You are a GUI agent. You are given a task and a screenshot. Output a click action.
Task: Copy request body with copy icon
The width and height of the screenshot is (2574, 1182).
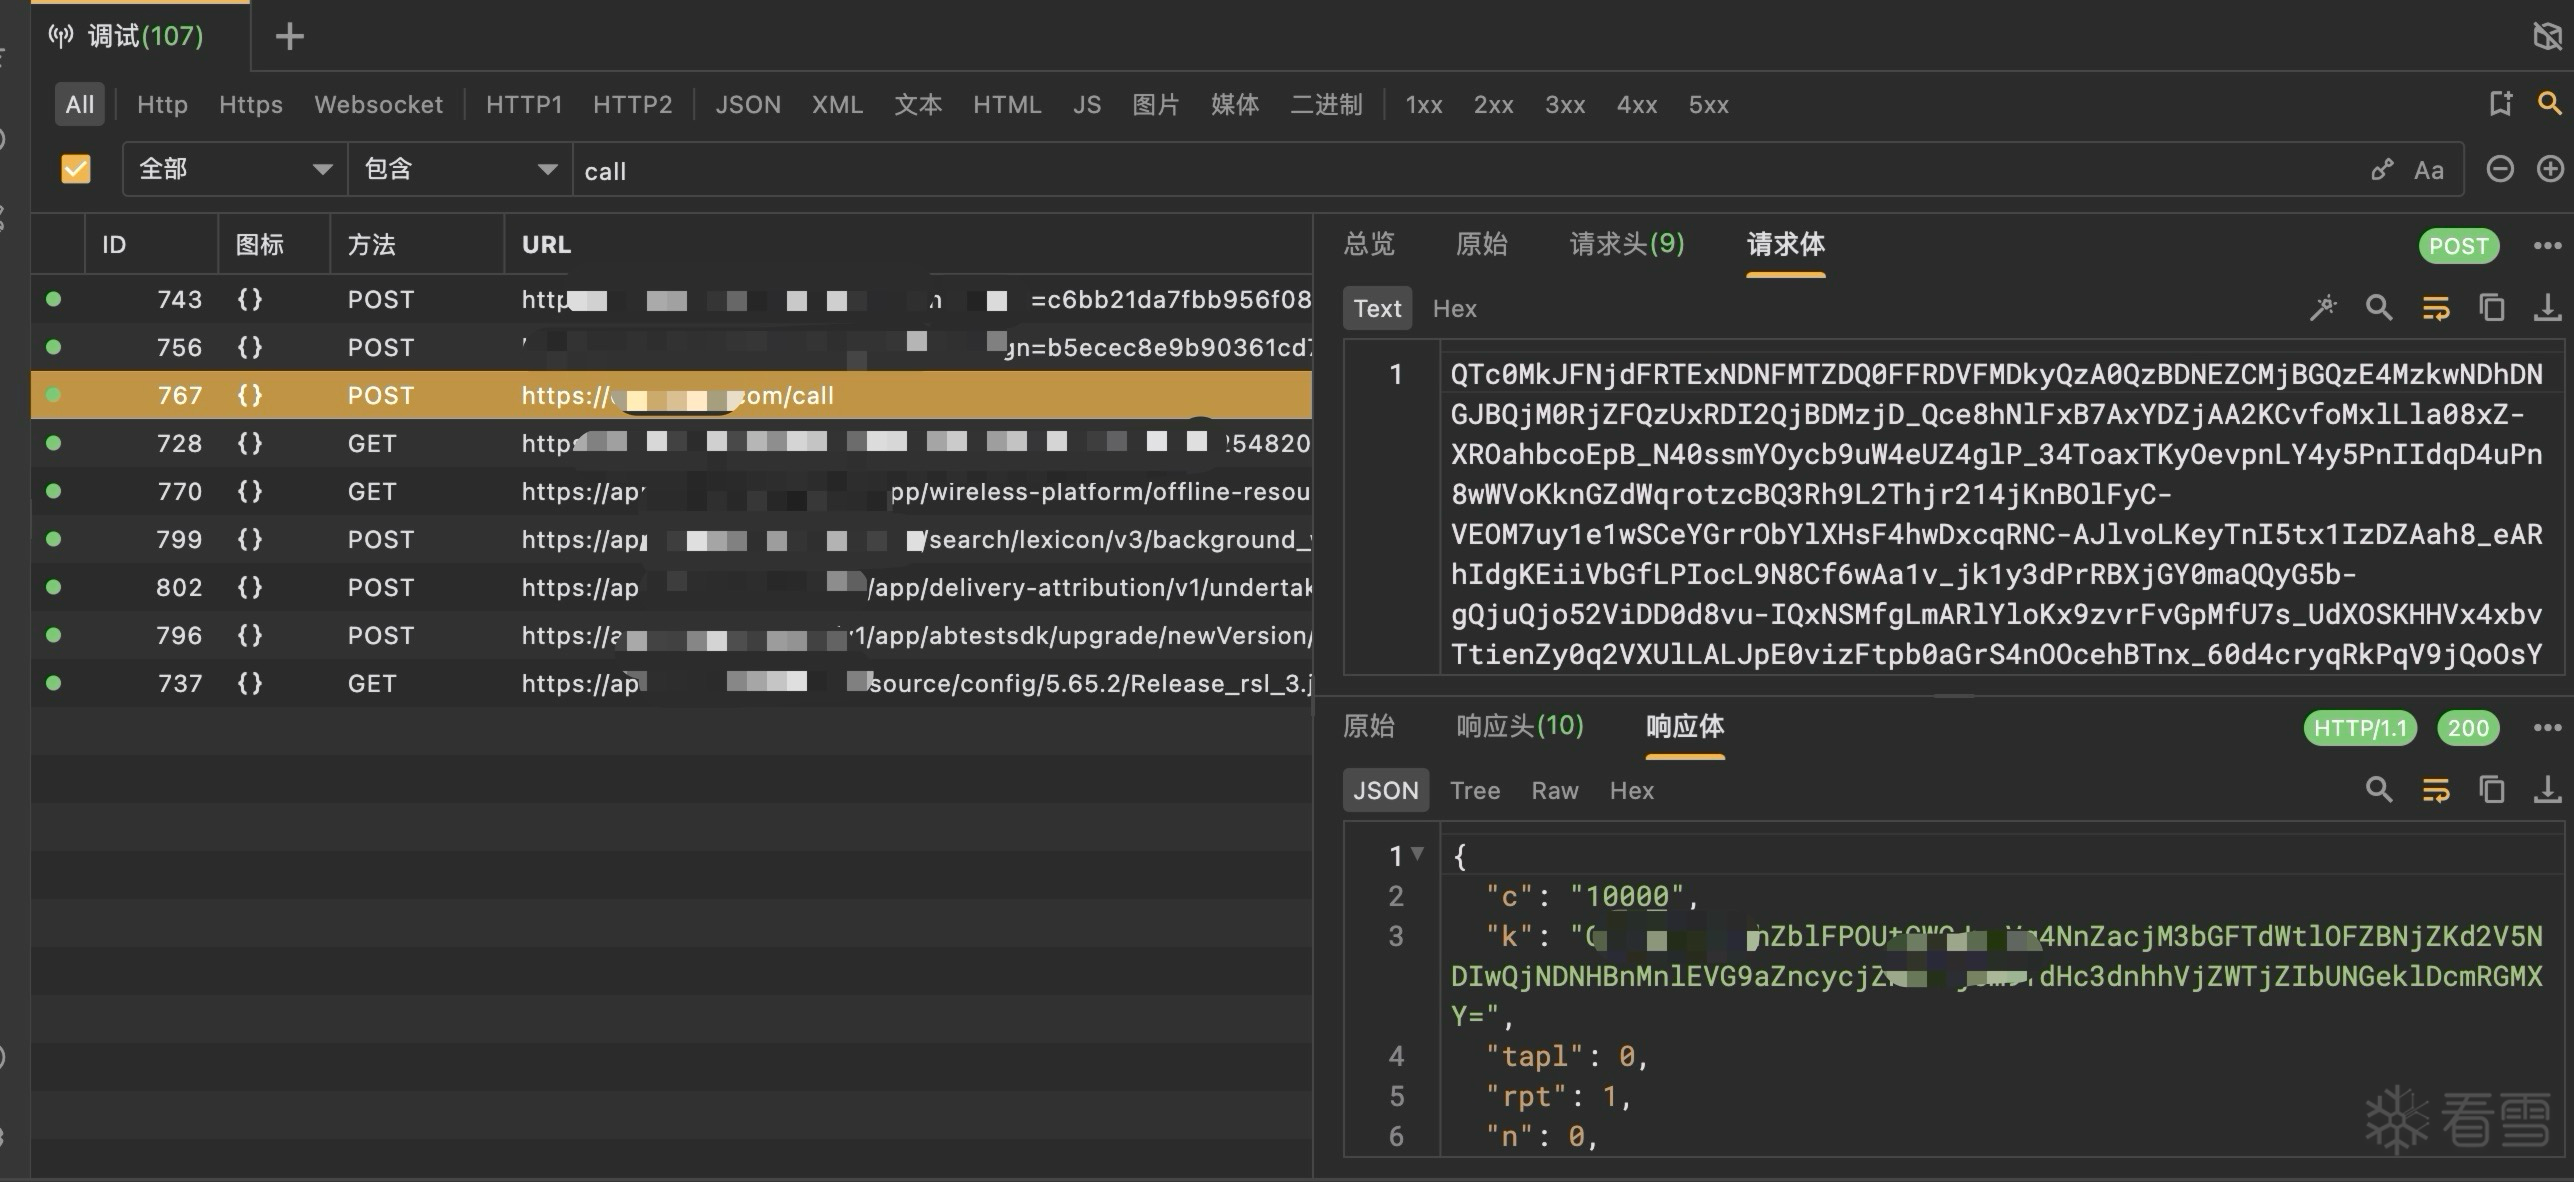click(x=2491, y=308)
